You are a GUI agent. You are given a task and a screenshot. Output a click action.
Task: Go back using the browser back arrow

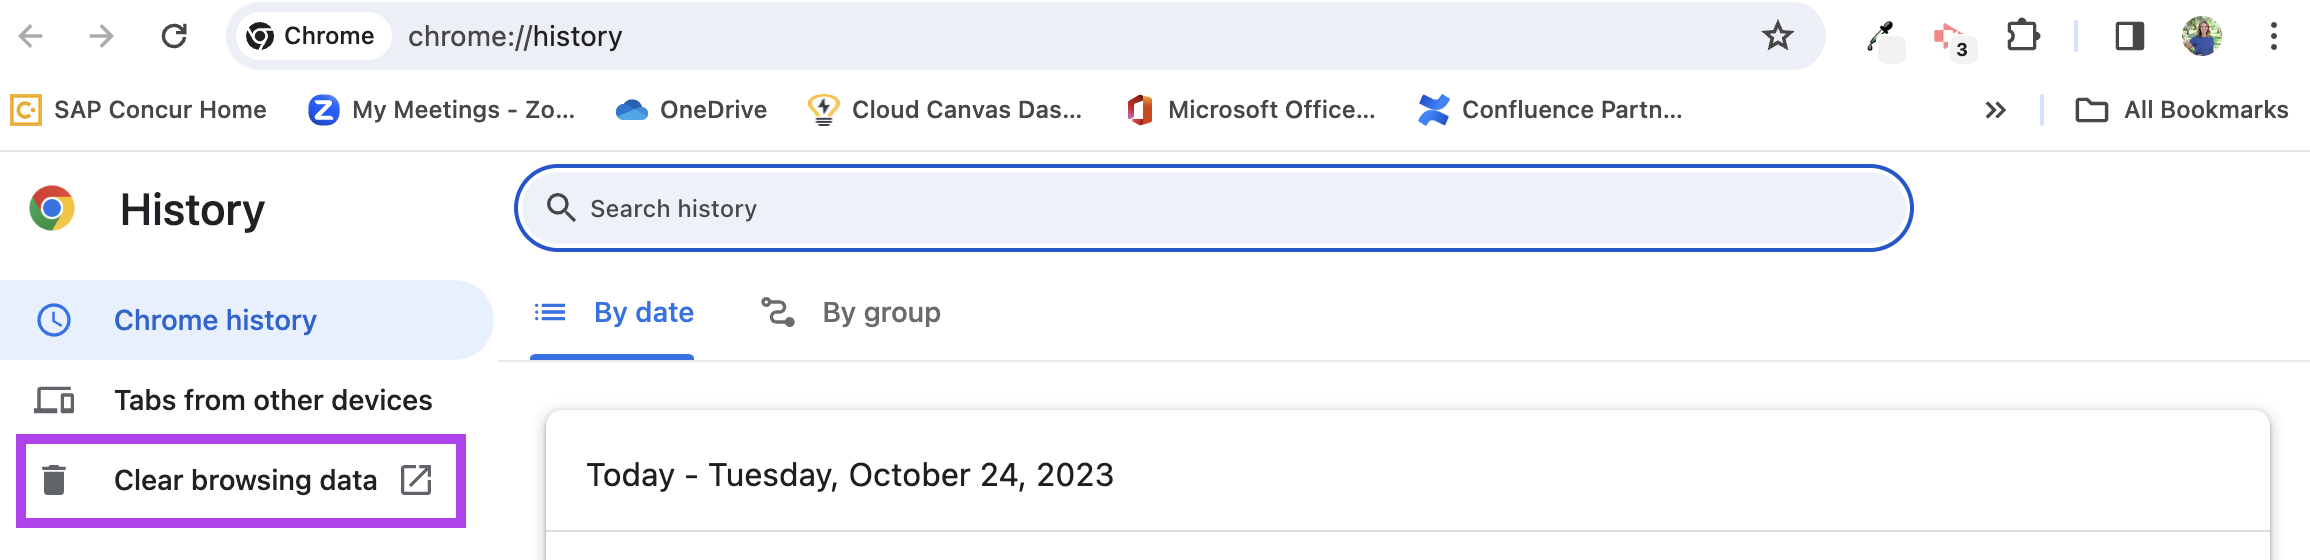coord(31,37)
